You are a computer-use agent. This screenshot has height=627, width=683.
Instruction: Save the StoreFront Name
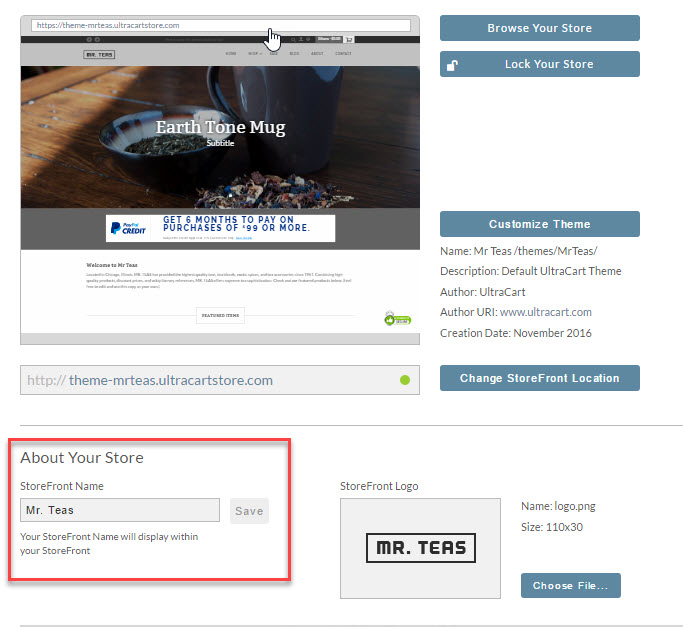(249, 511)
